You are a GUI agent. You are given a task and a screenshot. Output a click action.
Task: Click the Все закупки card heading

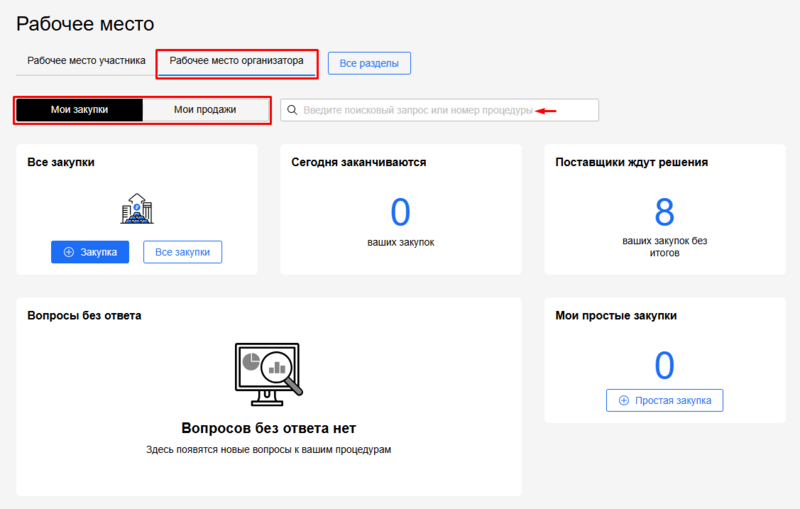(61, 162)
